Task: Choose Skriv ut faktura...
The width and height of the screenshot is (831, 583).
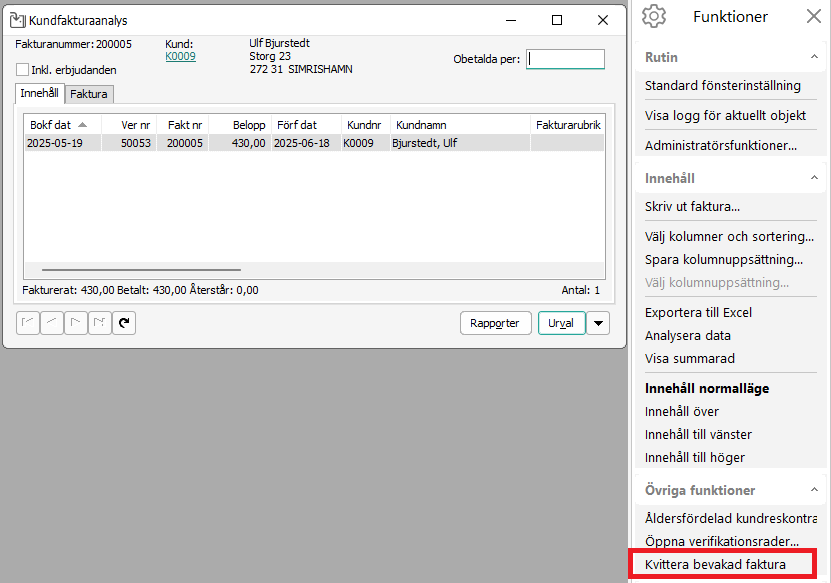Action: pos(692,206)
